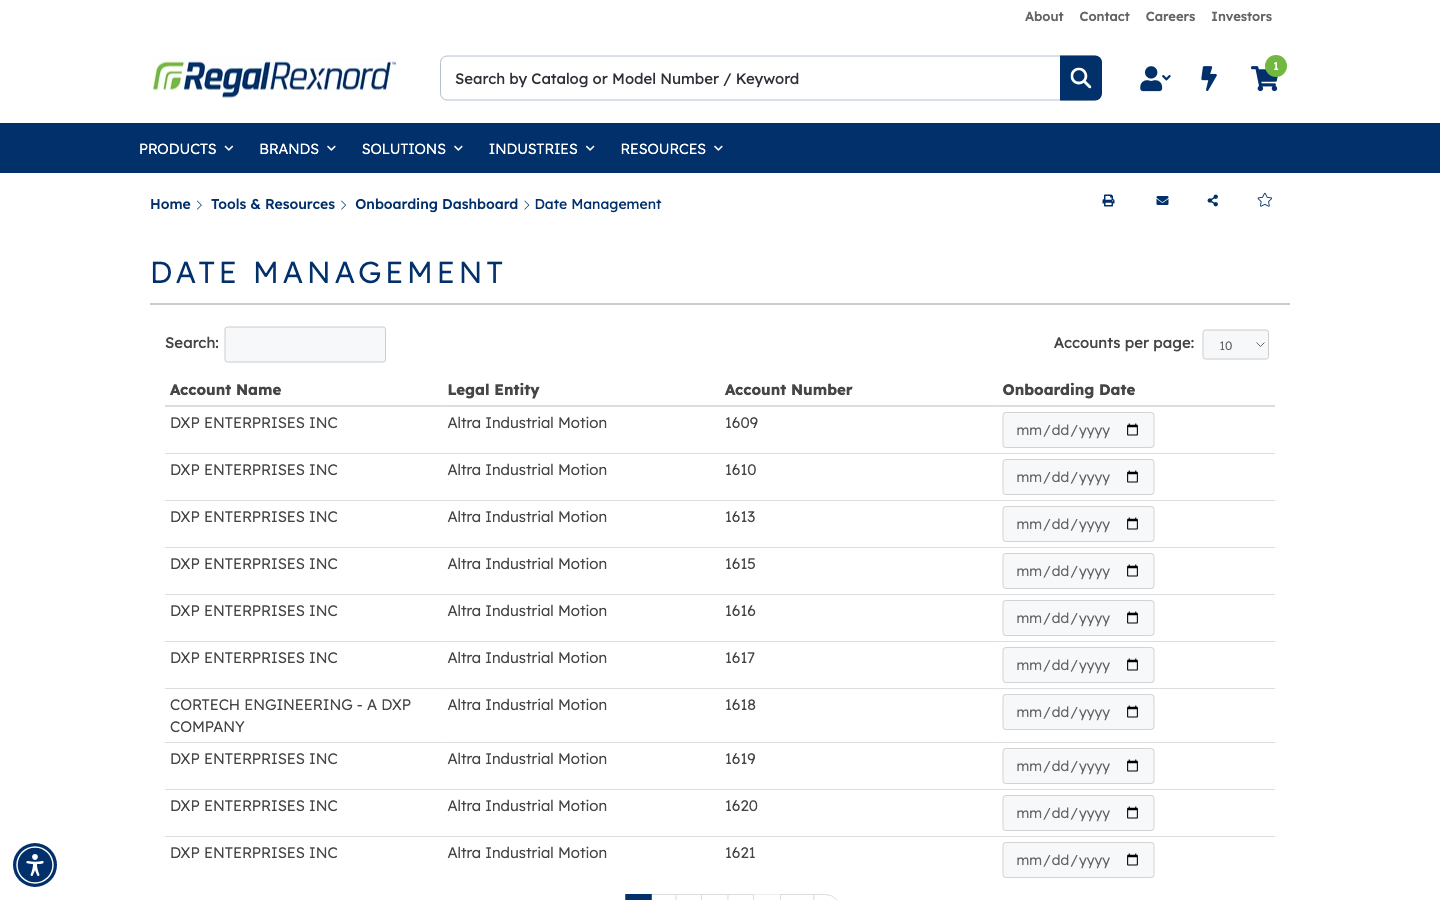Viewport: 1440px width, 900px height.
Task: Click the DATE MANAGEMENT page heading
Action: (327, 272)
